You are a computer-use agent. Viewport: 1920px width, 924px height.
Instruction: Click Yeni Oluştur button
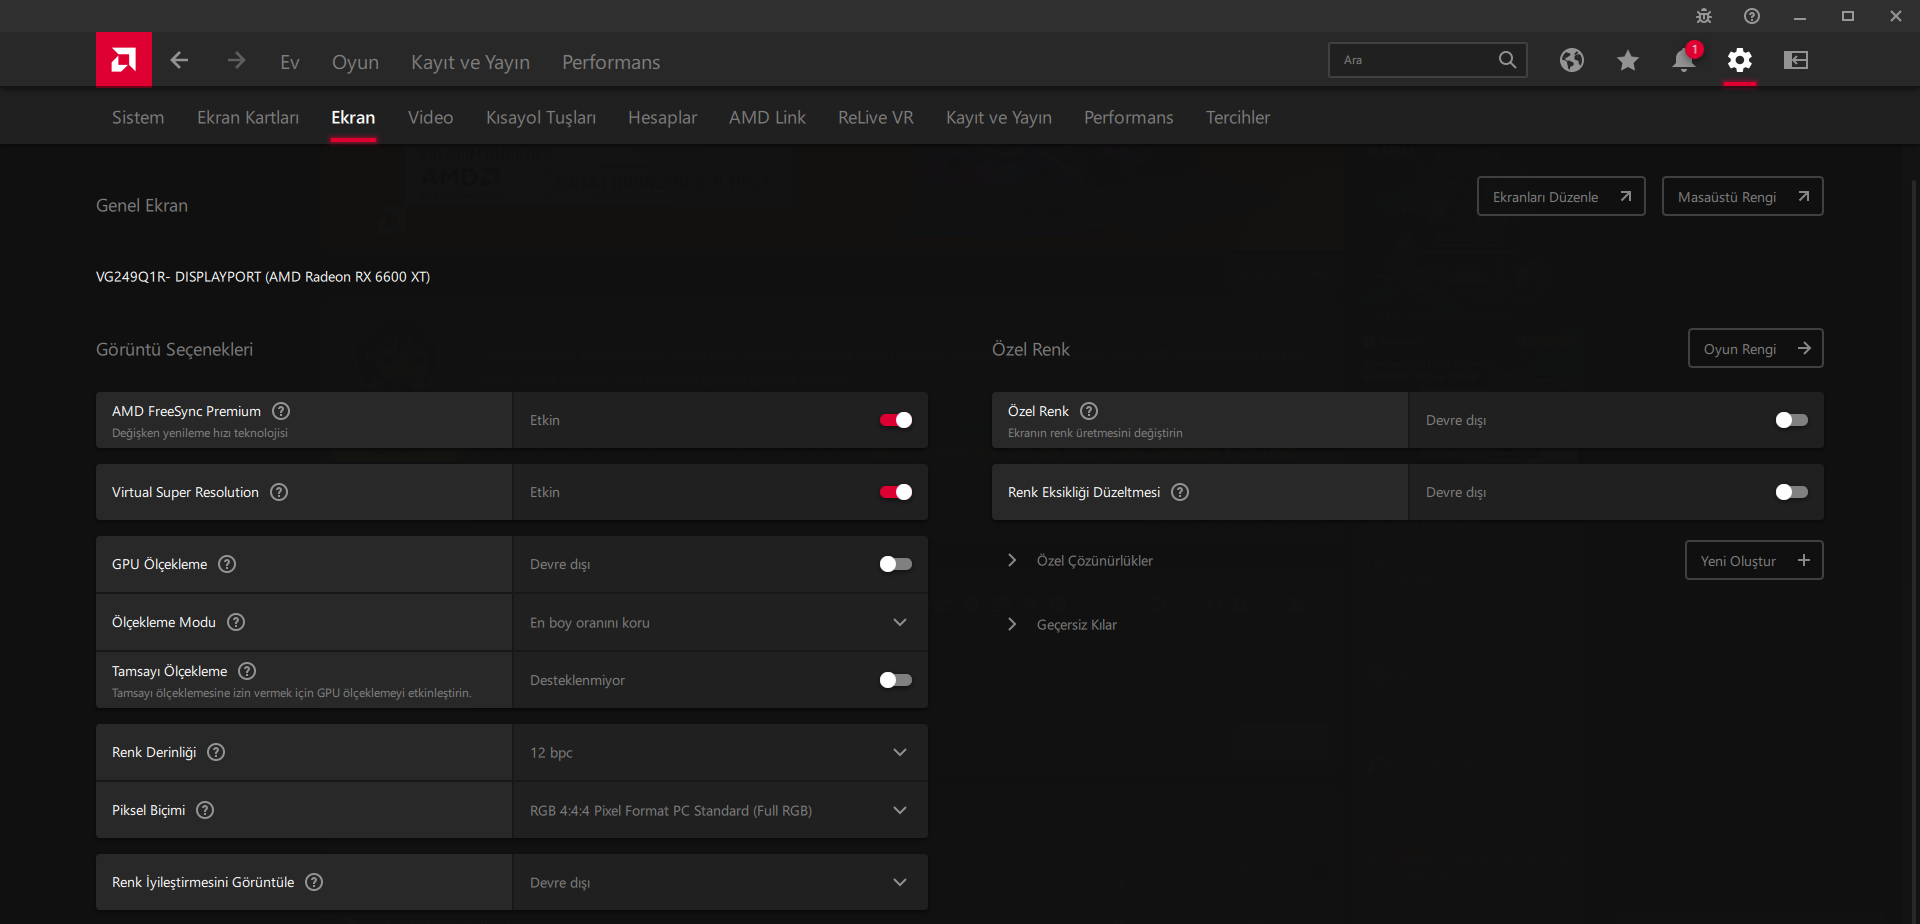pos(1754,560)
